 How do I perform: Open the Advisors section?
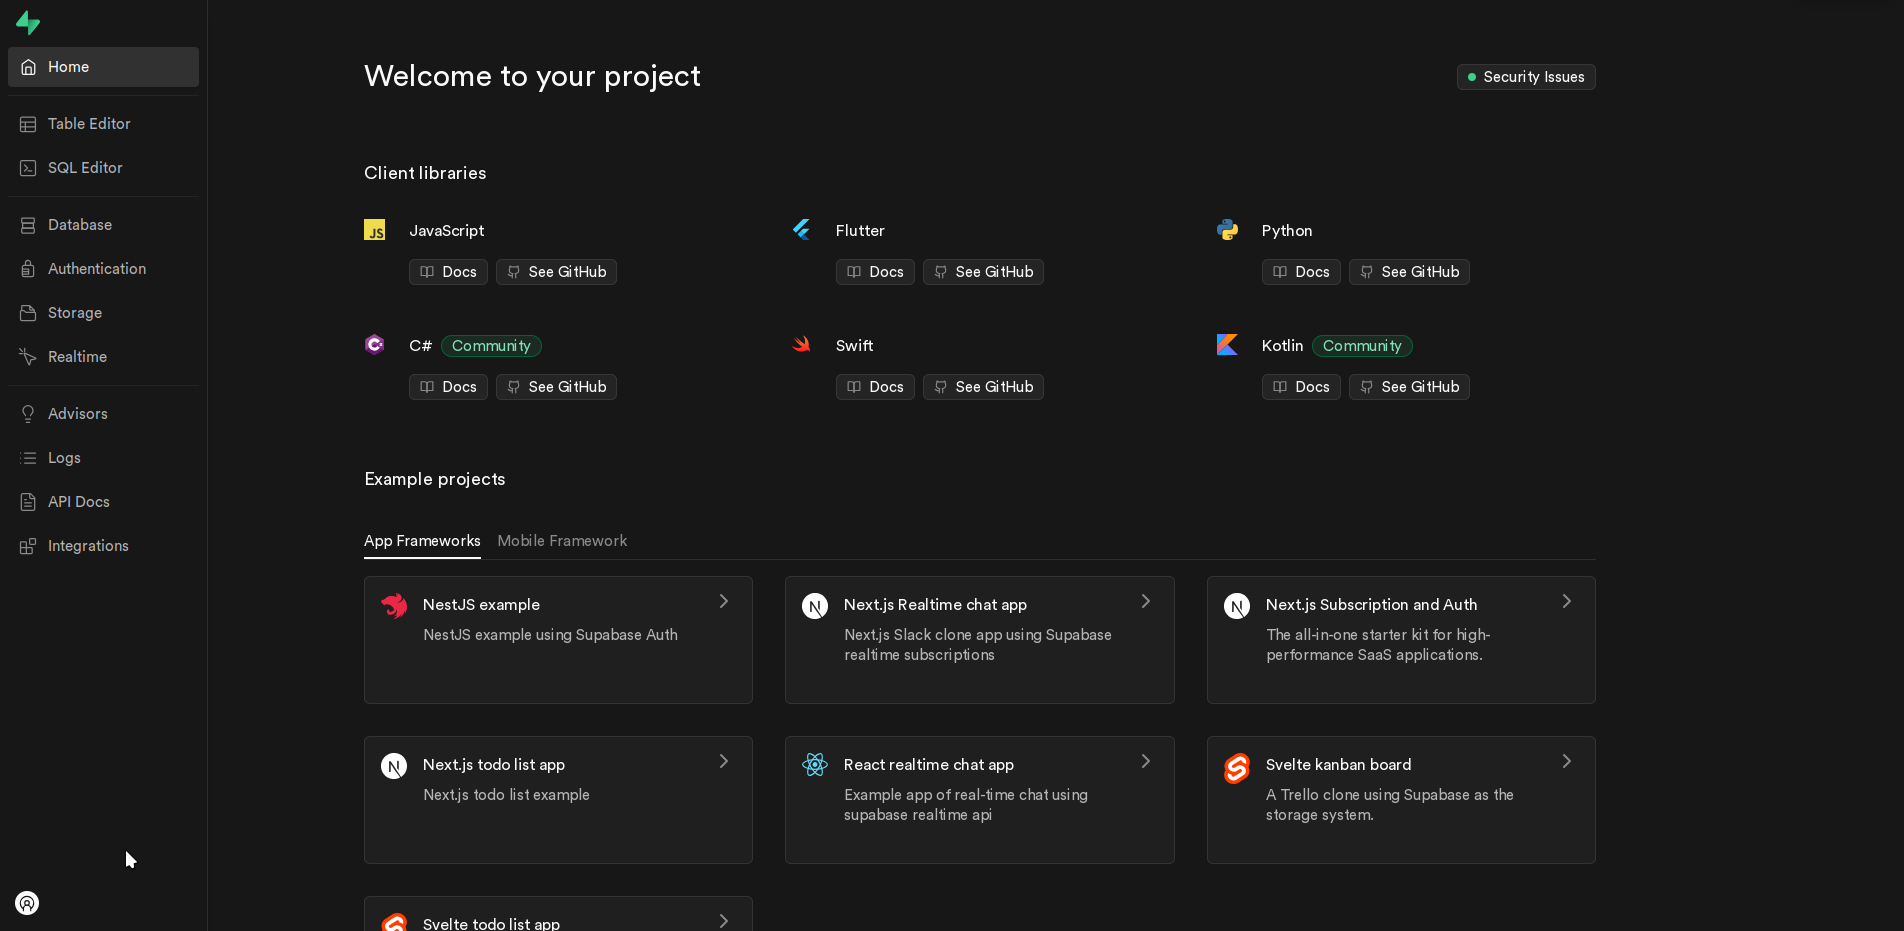click(77, 413)
